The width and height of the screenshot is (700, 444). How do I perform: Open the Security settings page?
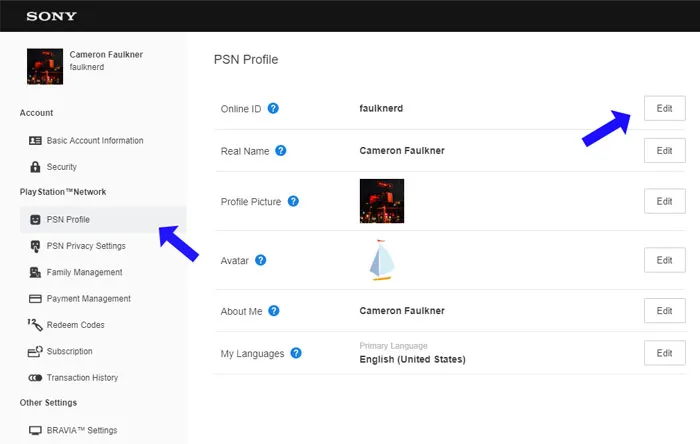[x=61, y=167]
